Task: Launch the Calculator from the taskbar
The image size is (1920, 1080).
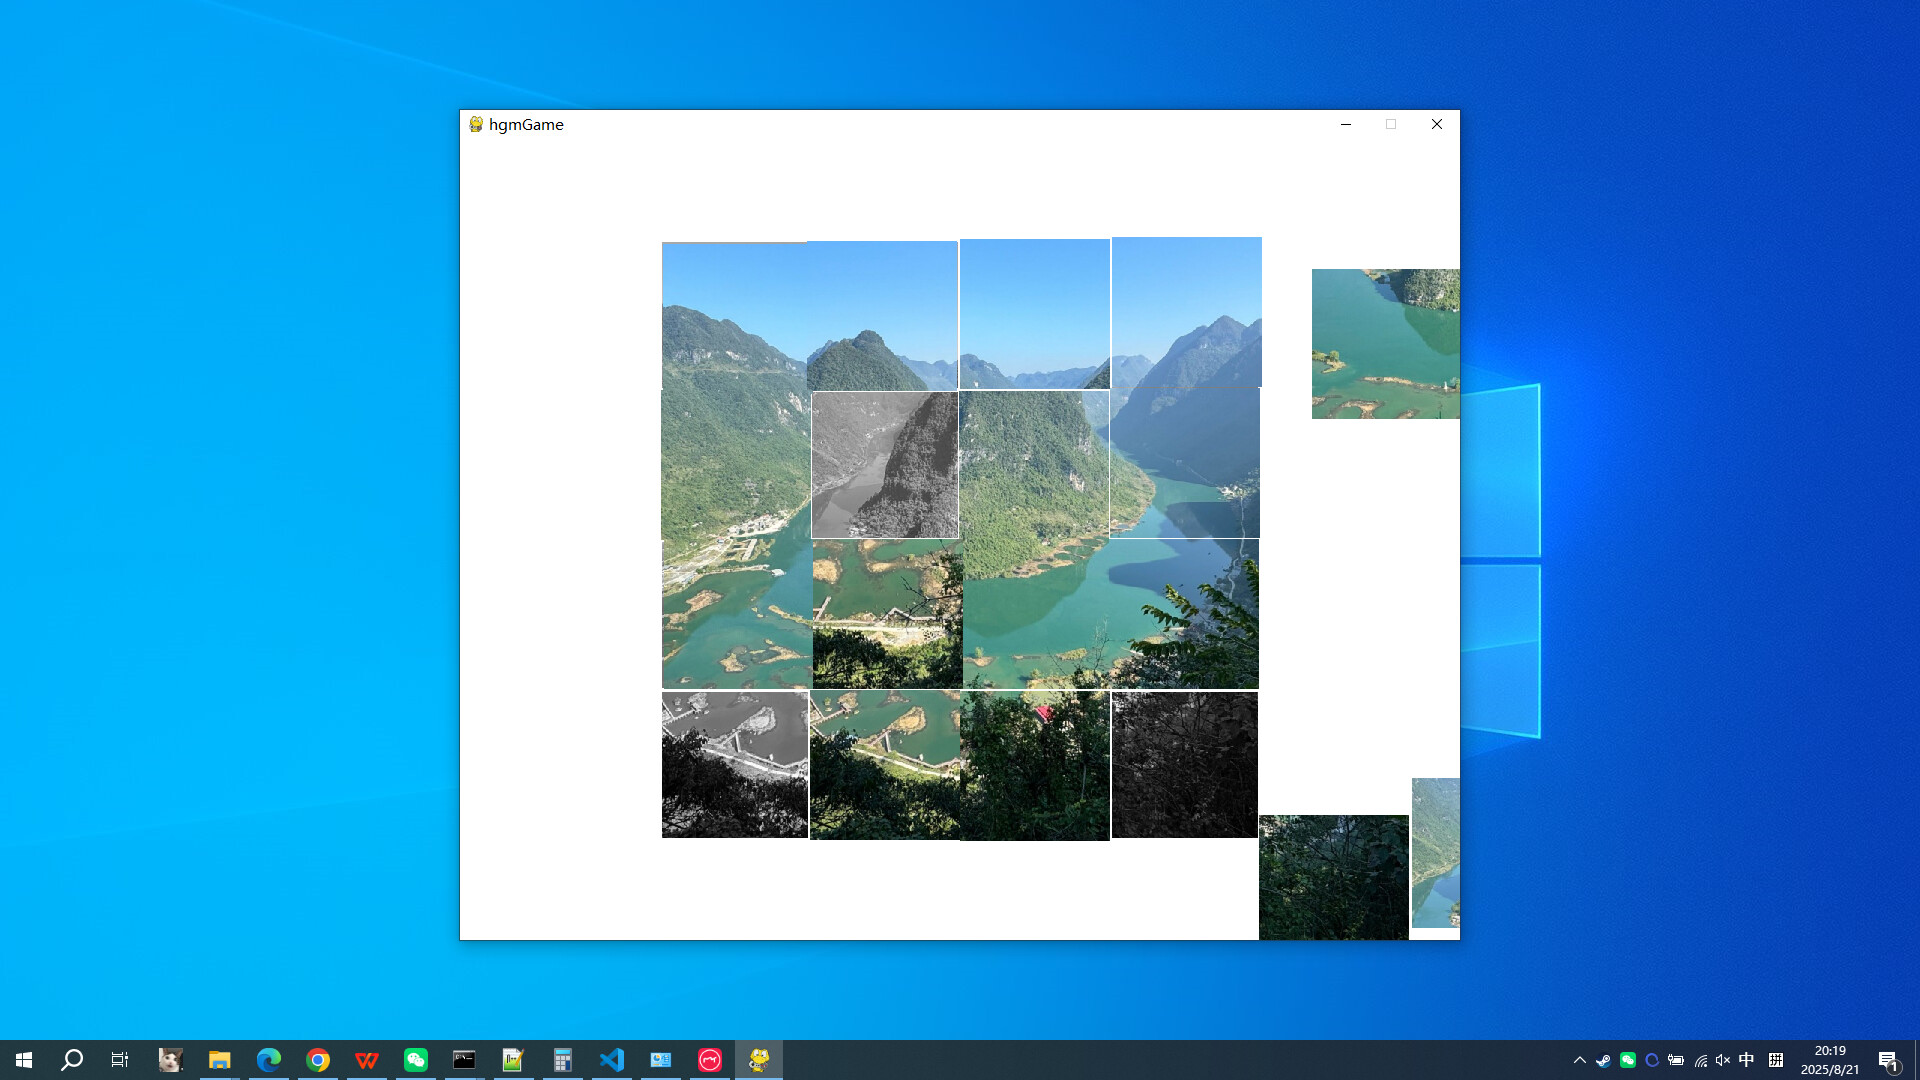Action: 563,1059
